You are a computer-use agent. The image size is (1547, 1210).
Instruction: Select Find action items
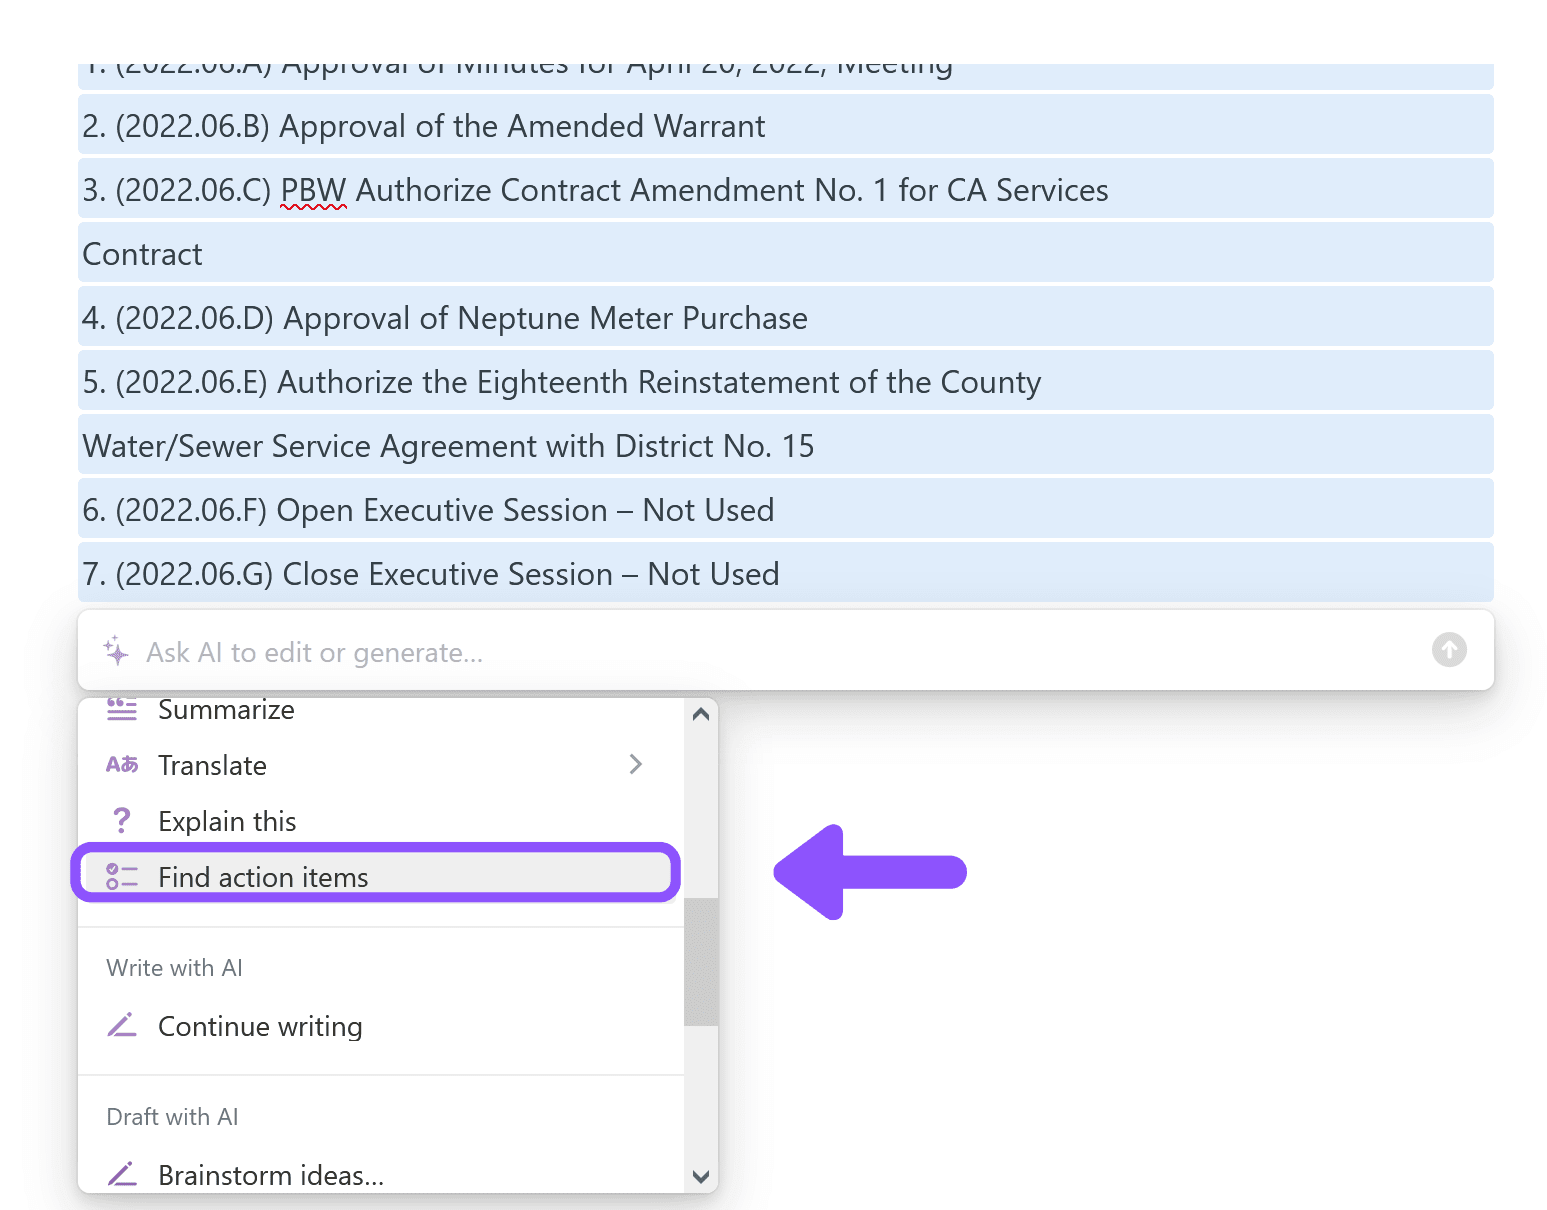pos(376,877)
